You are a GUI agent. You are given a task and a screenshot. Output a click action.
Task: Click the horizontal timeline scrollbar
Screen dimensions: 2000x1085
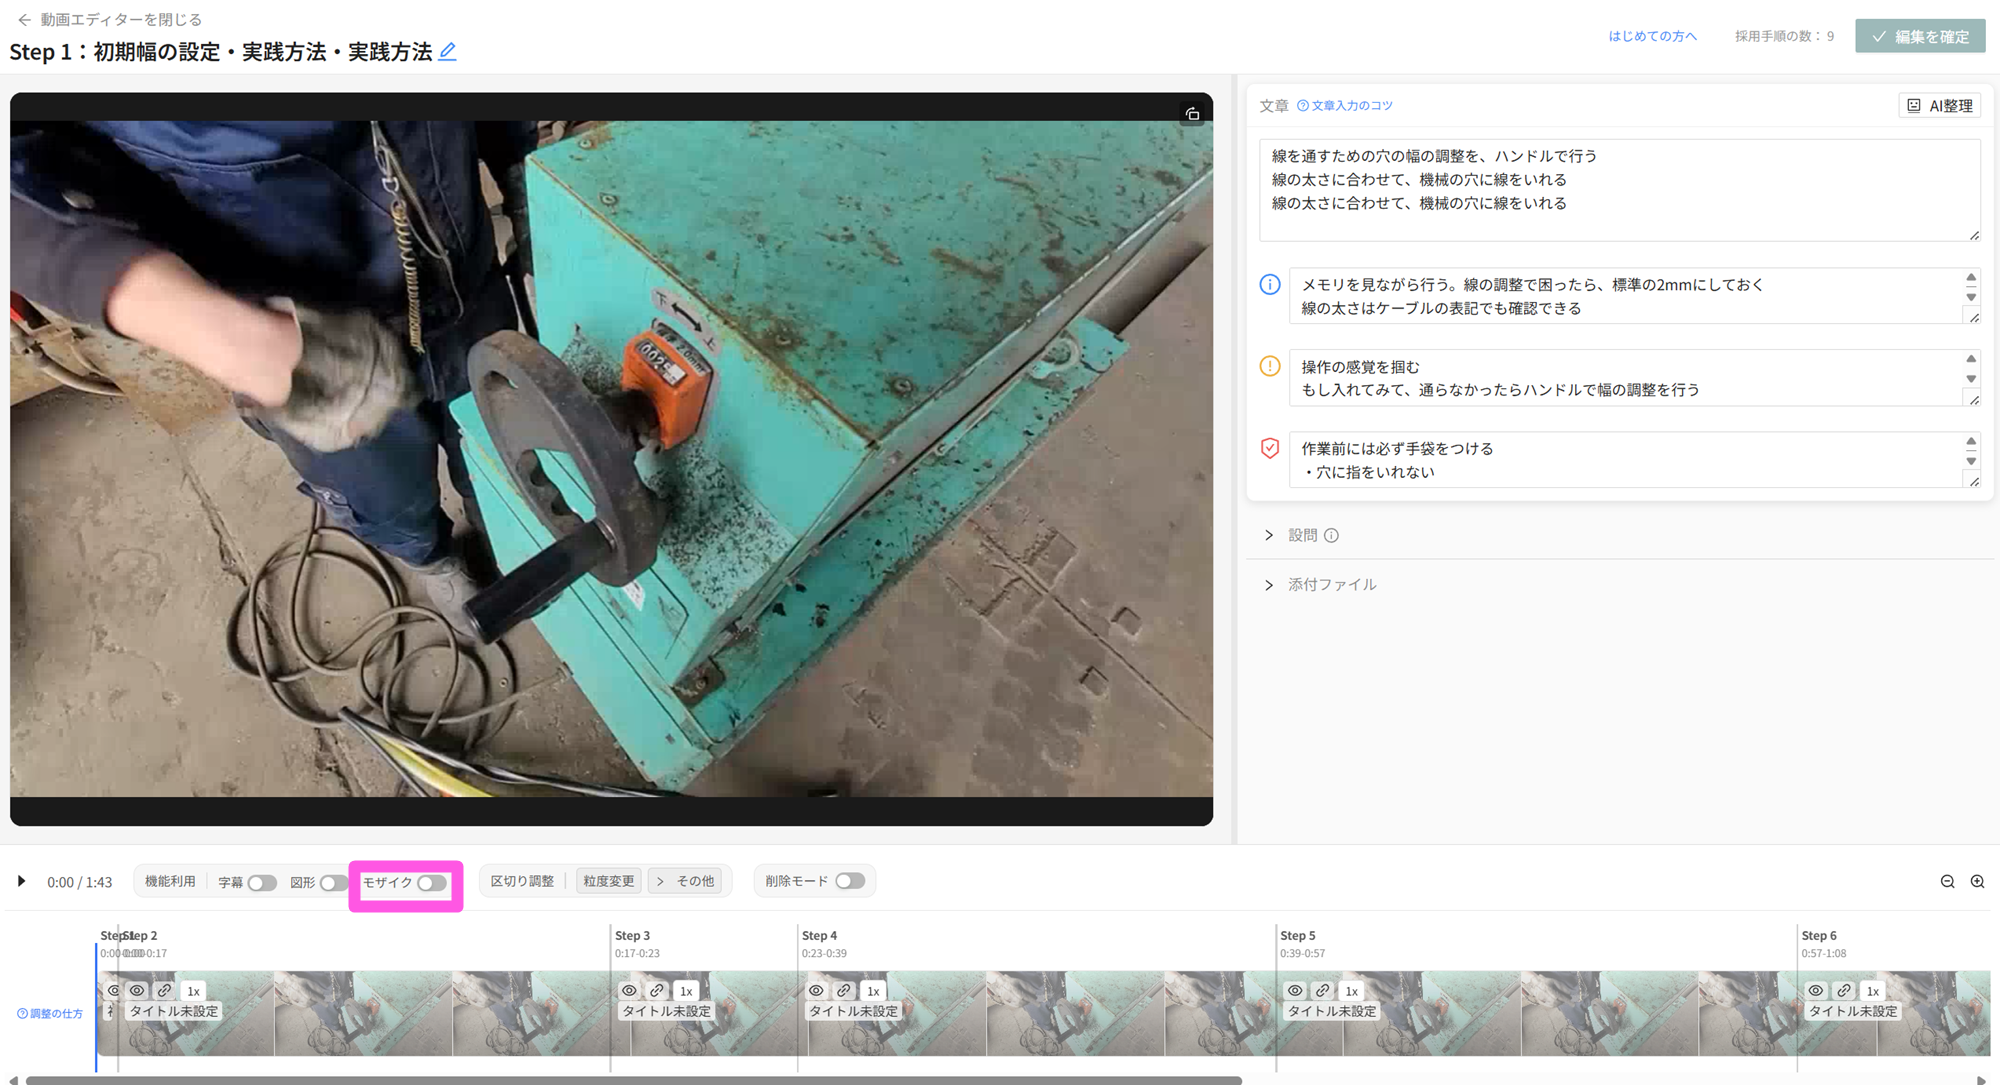[632, 1080]
